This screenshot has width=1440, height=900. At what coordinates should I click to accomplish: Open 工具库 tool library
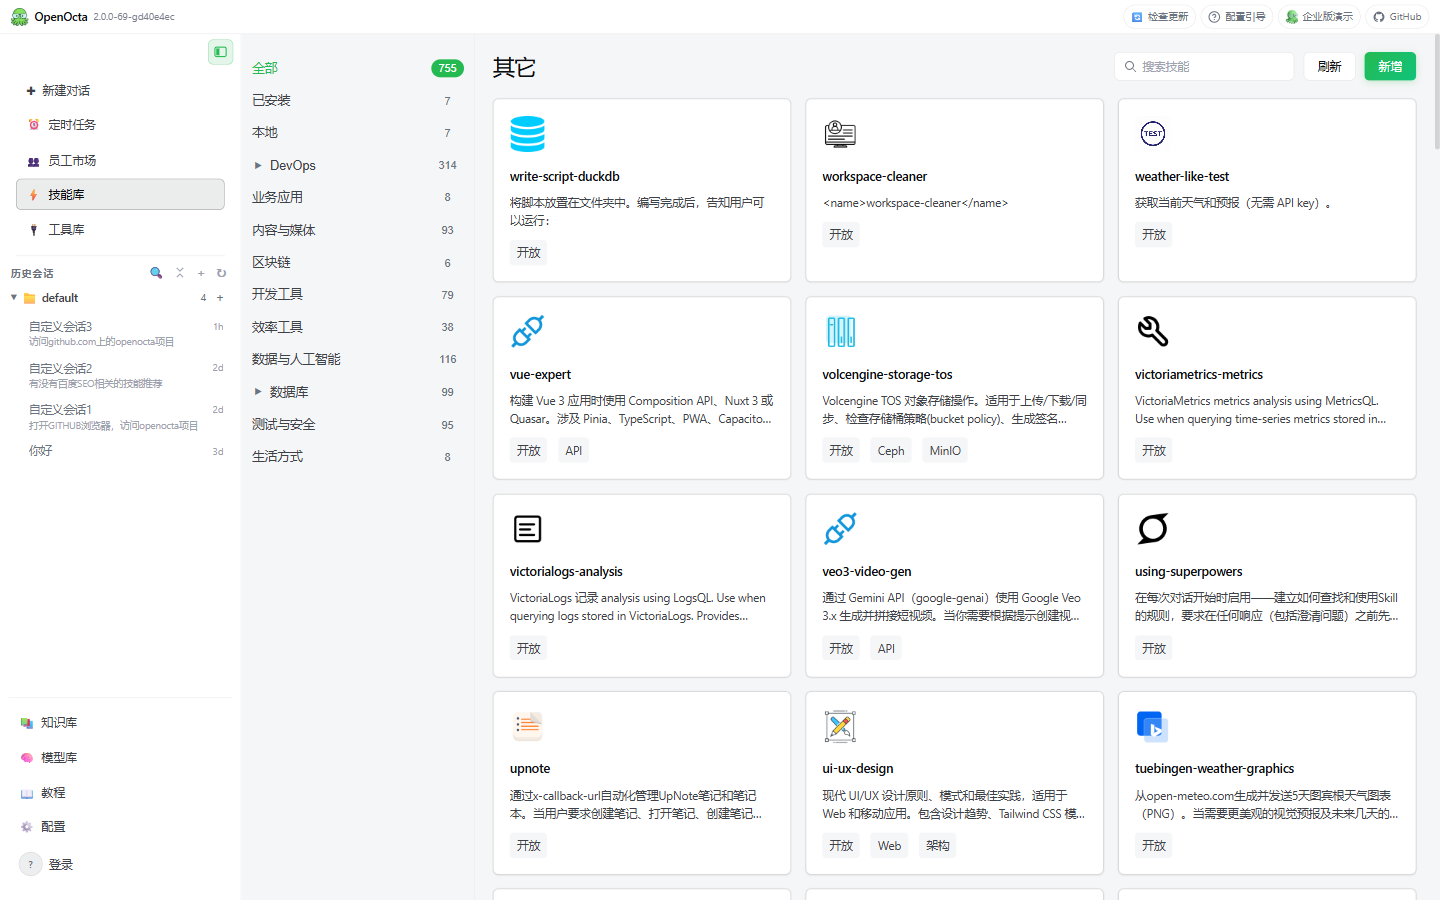click(120, 230)
